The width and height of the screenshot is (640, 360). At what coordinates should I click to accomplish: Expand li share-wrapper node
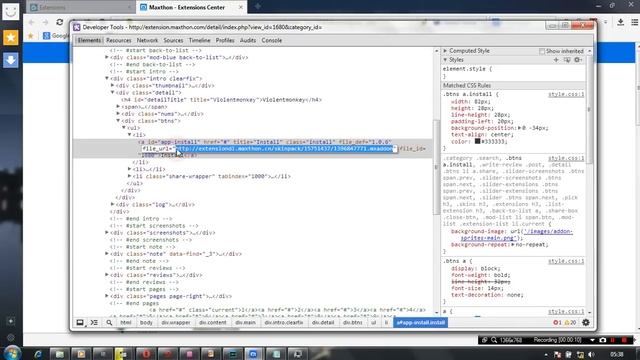[130, 176]
